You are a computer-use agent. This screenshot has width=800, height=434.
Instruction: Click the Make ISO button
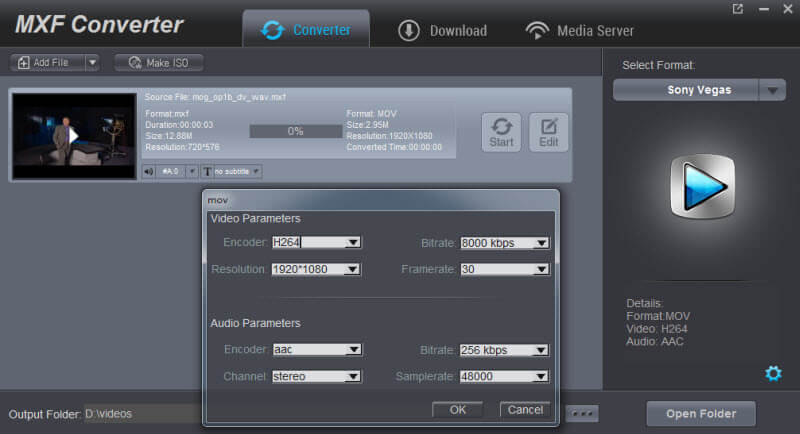point(159,63)
